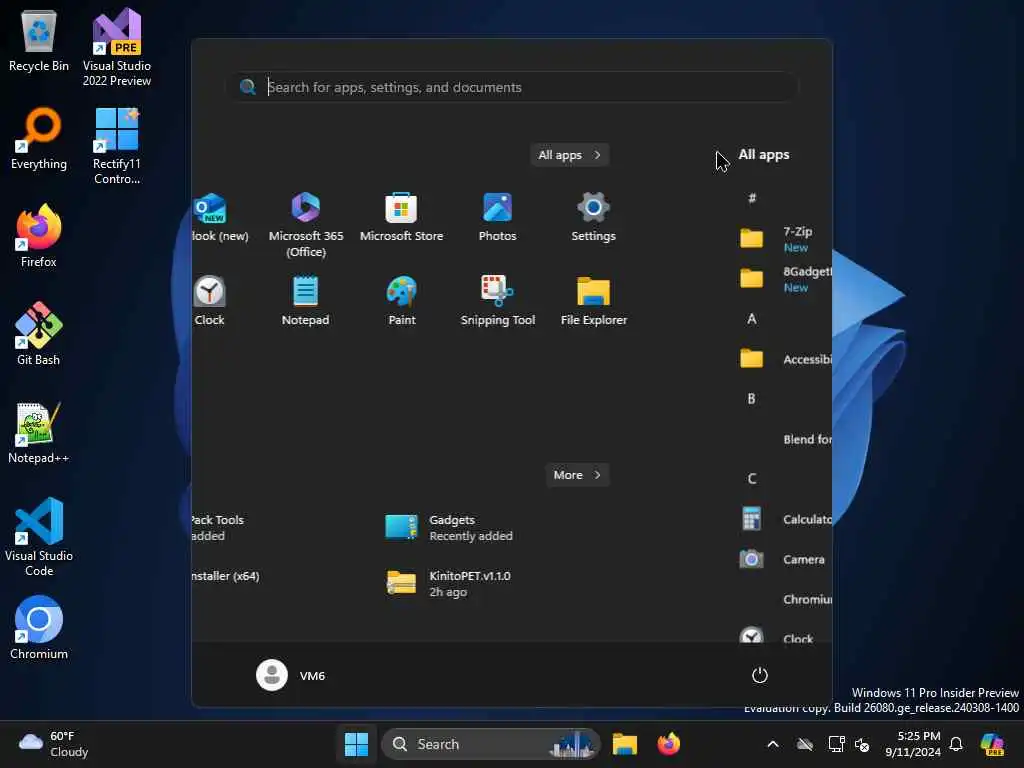Click the All apps button with chevron

[x=569, y=155]
